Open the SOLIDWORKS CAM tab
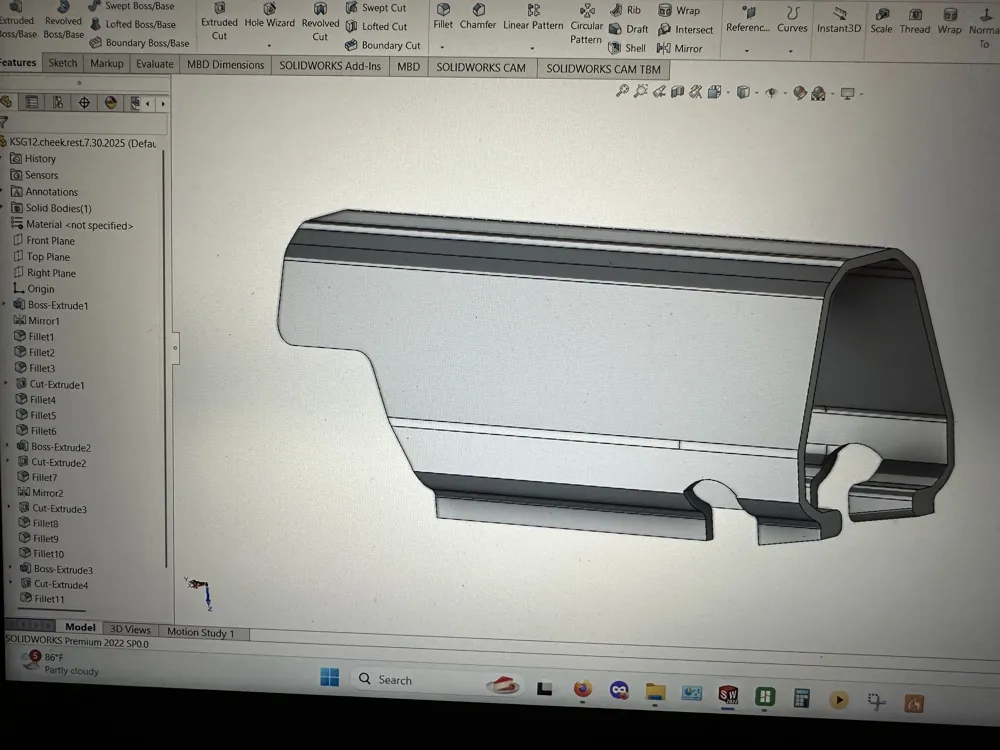The width and height of the screenshot is (1000, 750). click(x=481, y=68)
